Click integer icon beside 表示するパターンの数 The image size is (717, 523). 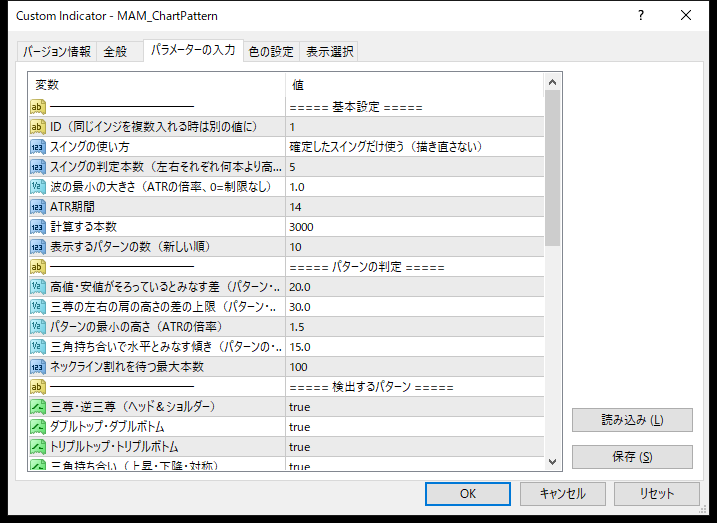click(38, 247)
